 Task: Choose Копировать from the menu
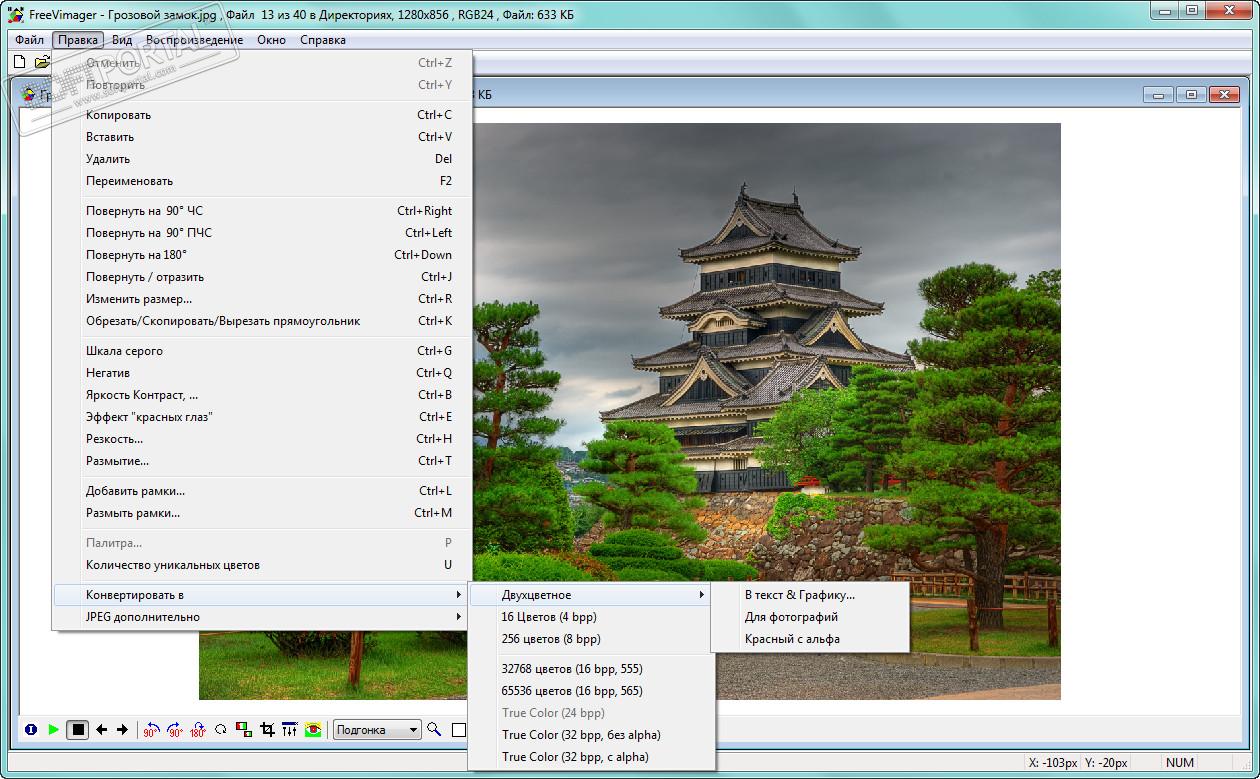tap(261, 115)
